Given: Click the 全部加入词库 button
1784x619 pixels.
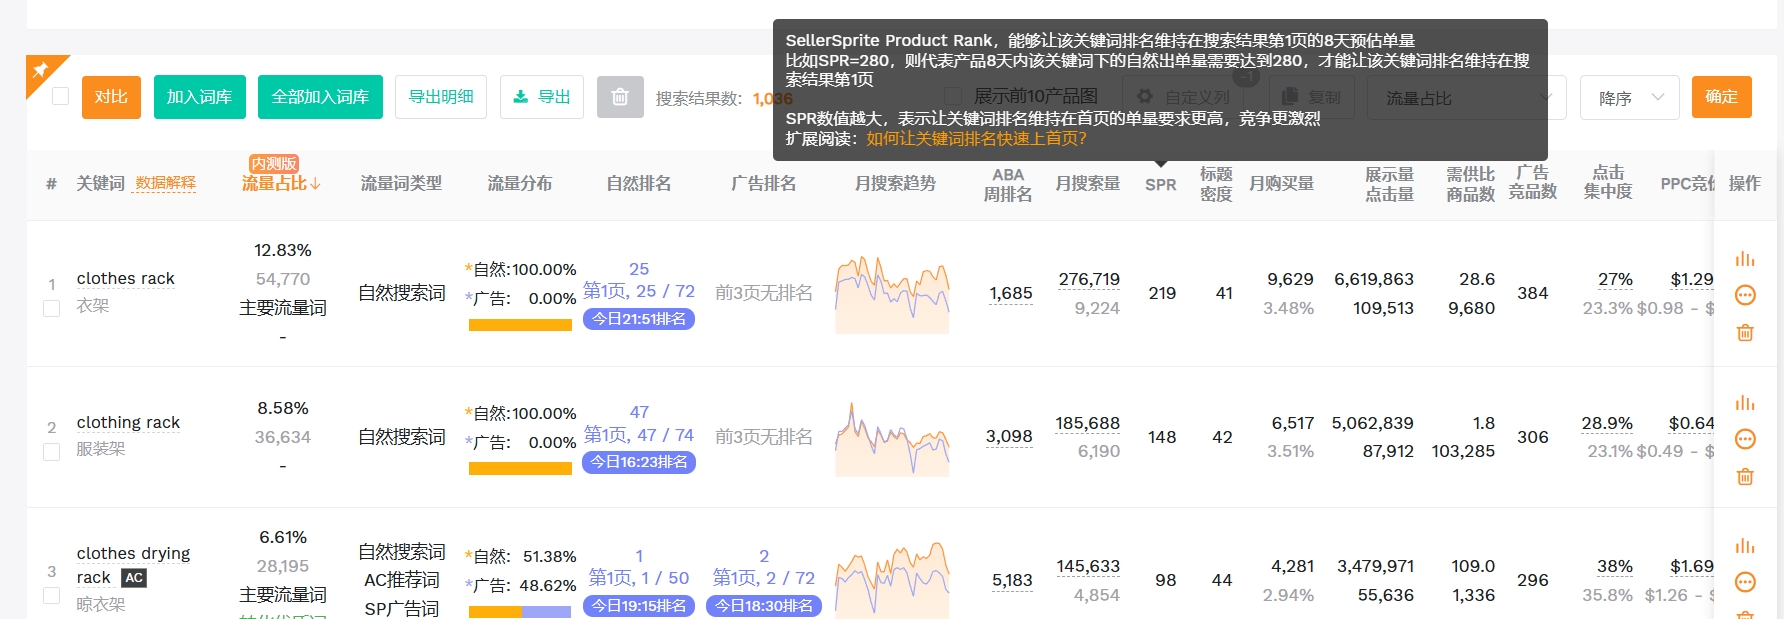Looking at the screenshot, I should tap(320, 97).
